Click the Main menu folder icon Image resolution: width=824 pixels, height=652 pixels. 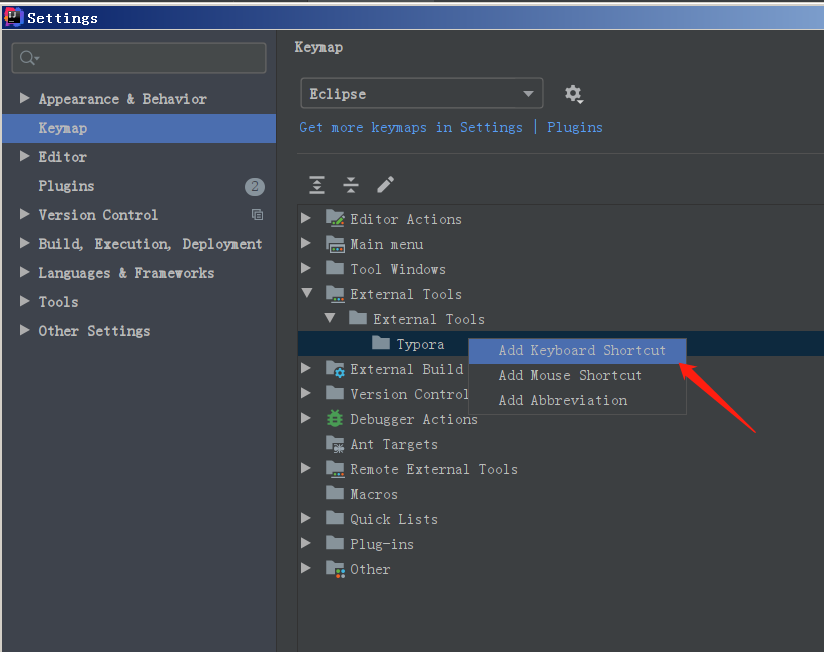[334, 243]
